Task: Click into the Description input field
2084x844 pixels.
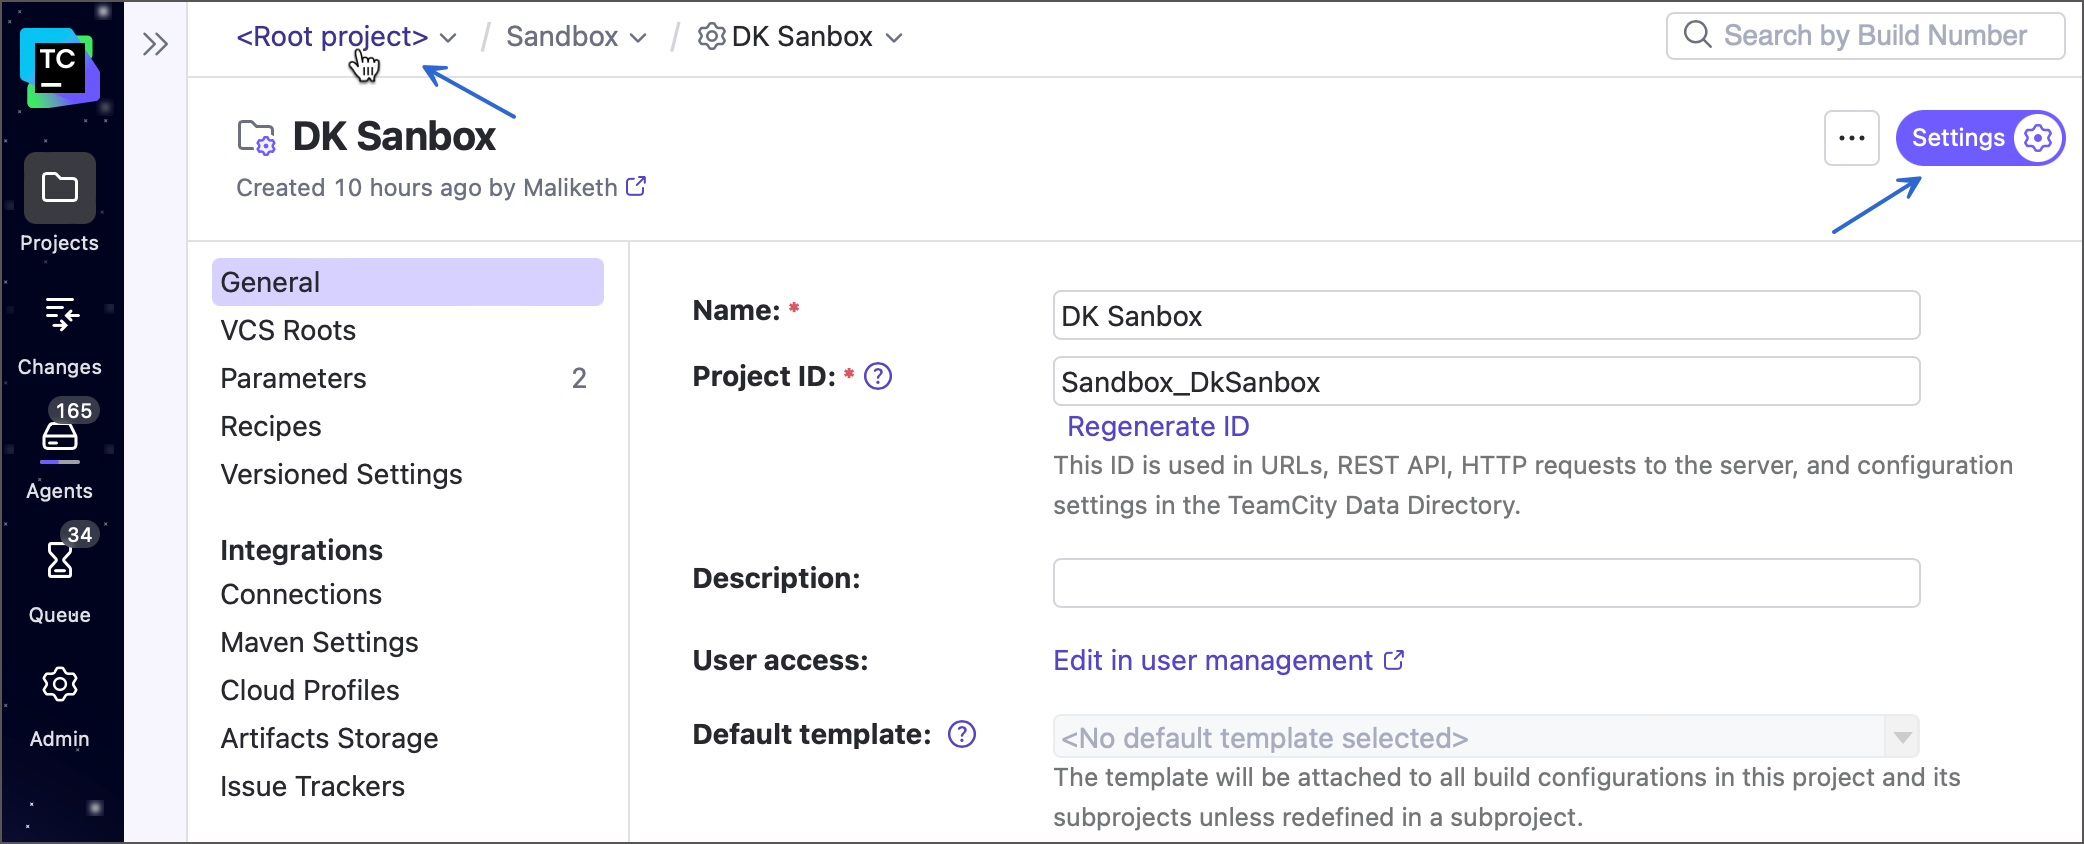Action: (1486, 583)
